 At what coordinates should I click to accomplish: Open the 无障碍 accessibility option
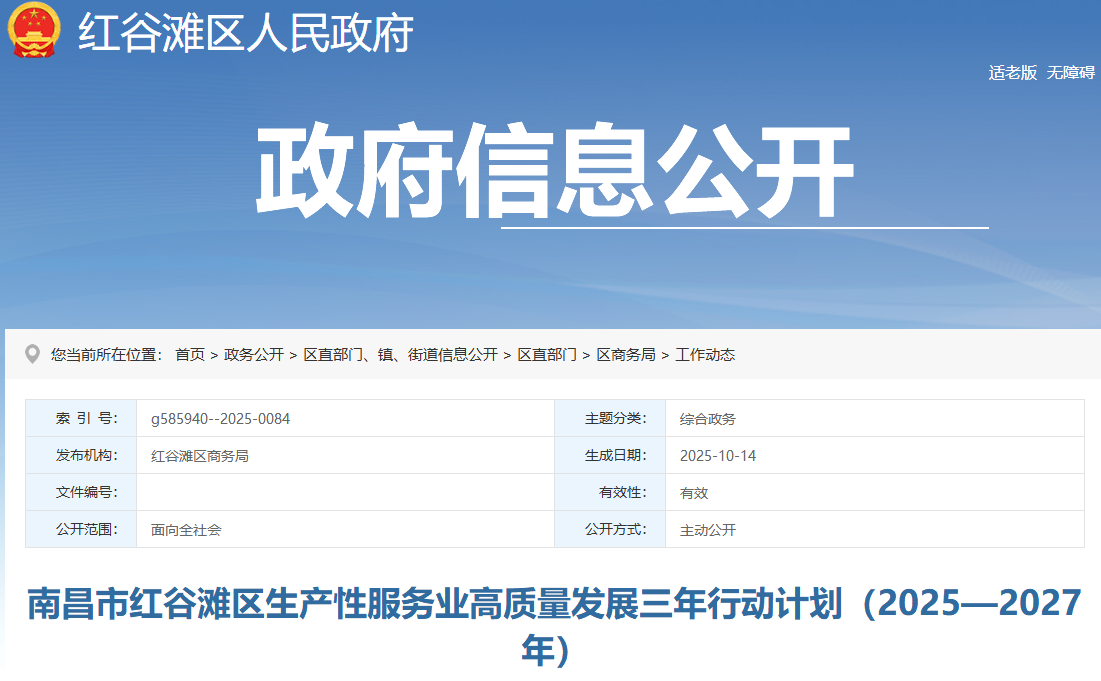coord(1070,72)
